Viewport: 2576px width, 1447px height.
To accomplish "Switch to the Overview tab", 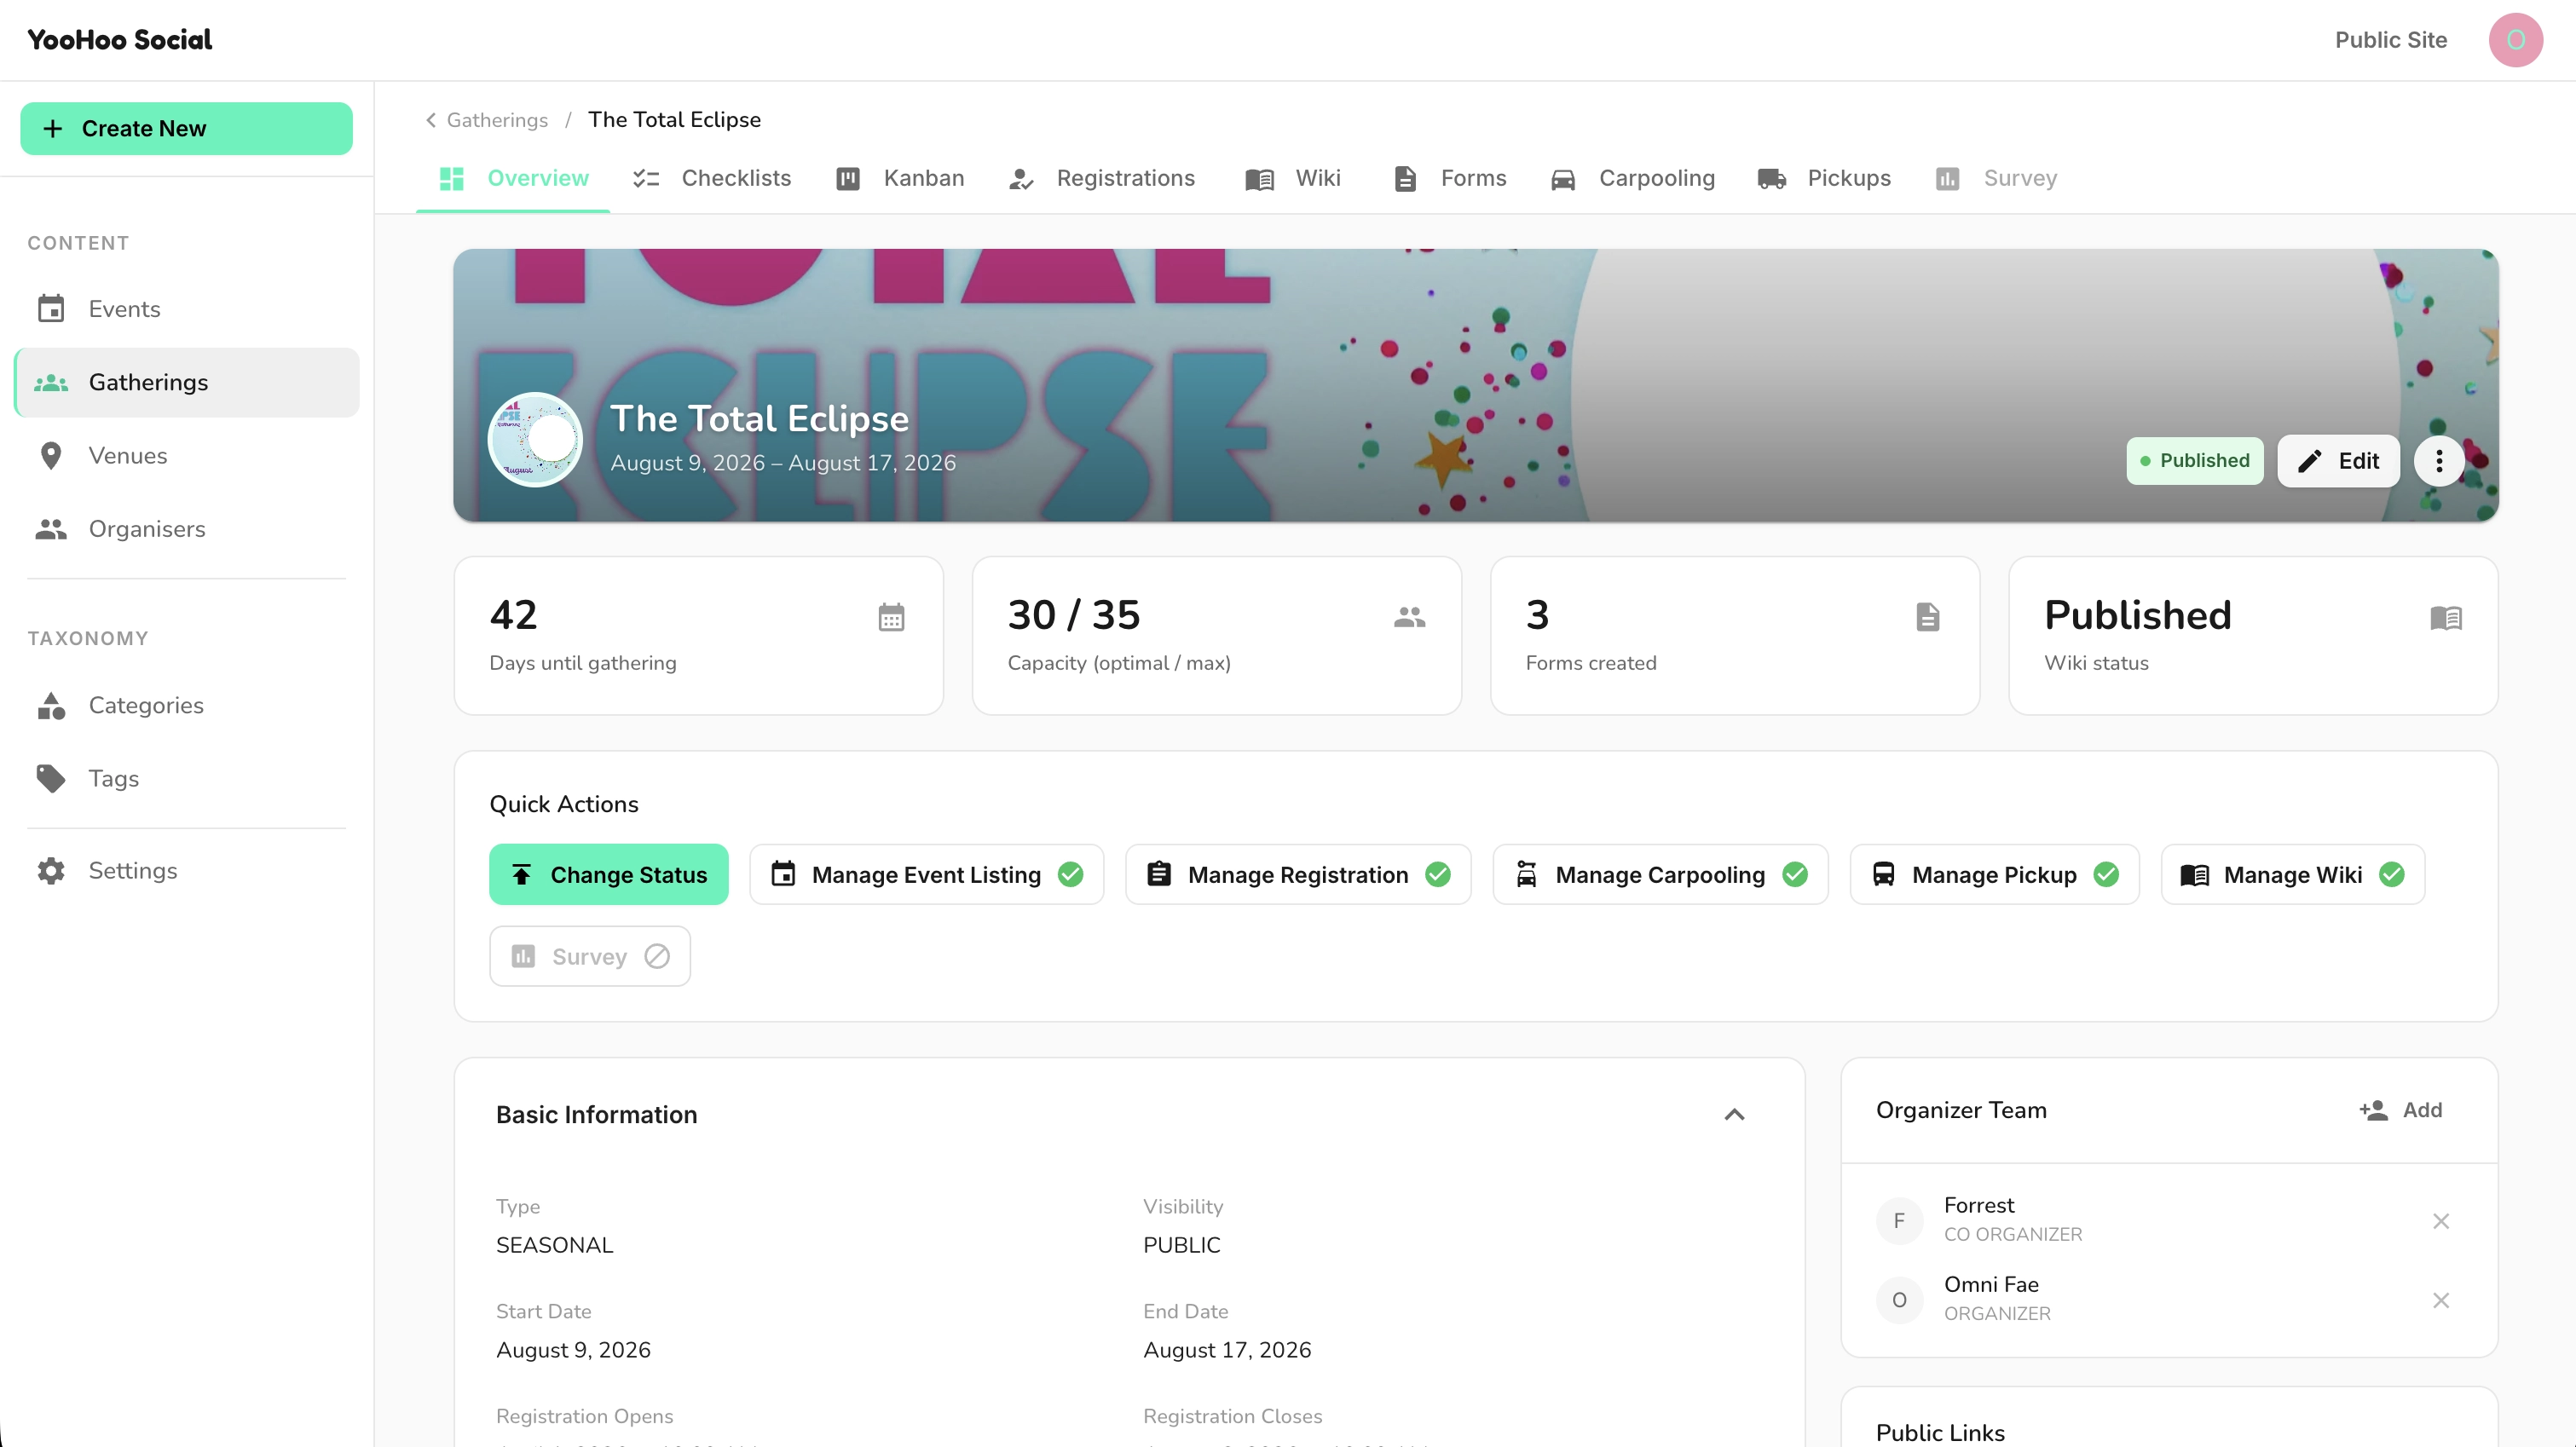I will [513, 178].
